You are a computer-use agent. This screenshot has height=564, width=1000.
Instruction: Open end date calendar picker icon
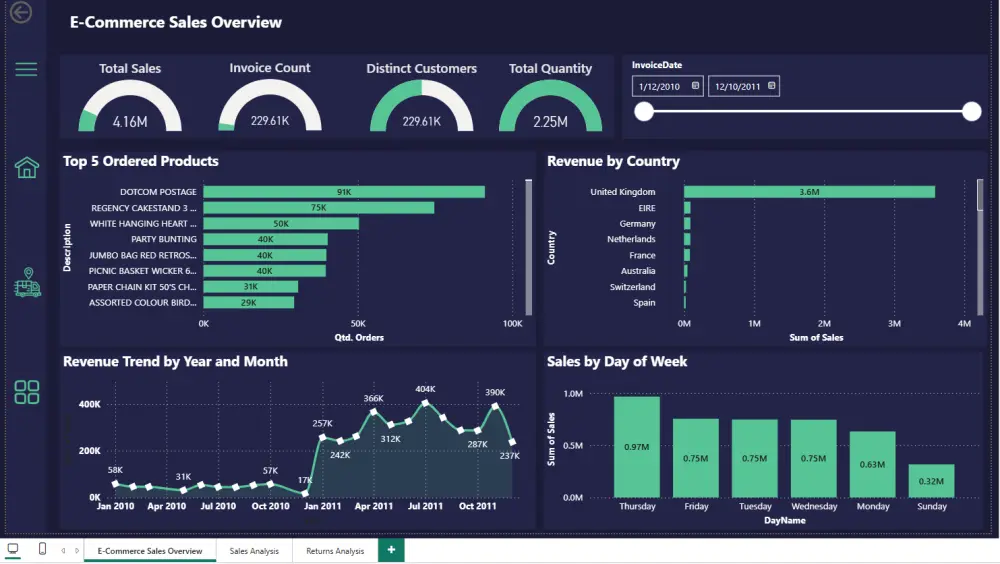(x=772, y=85)
